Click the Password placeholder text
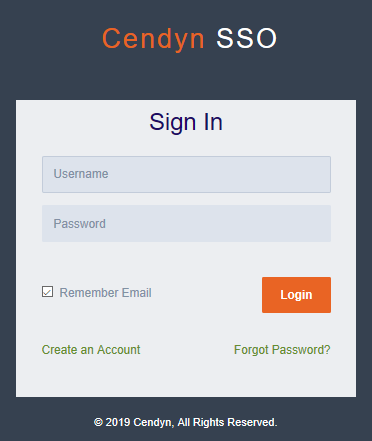This screenshot has width=372, height=441. click(x=79, y=224)
